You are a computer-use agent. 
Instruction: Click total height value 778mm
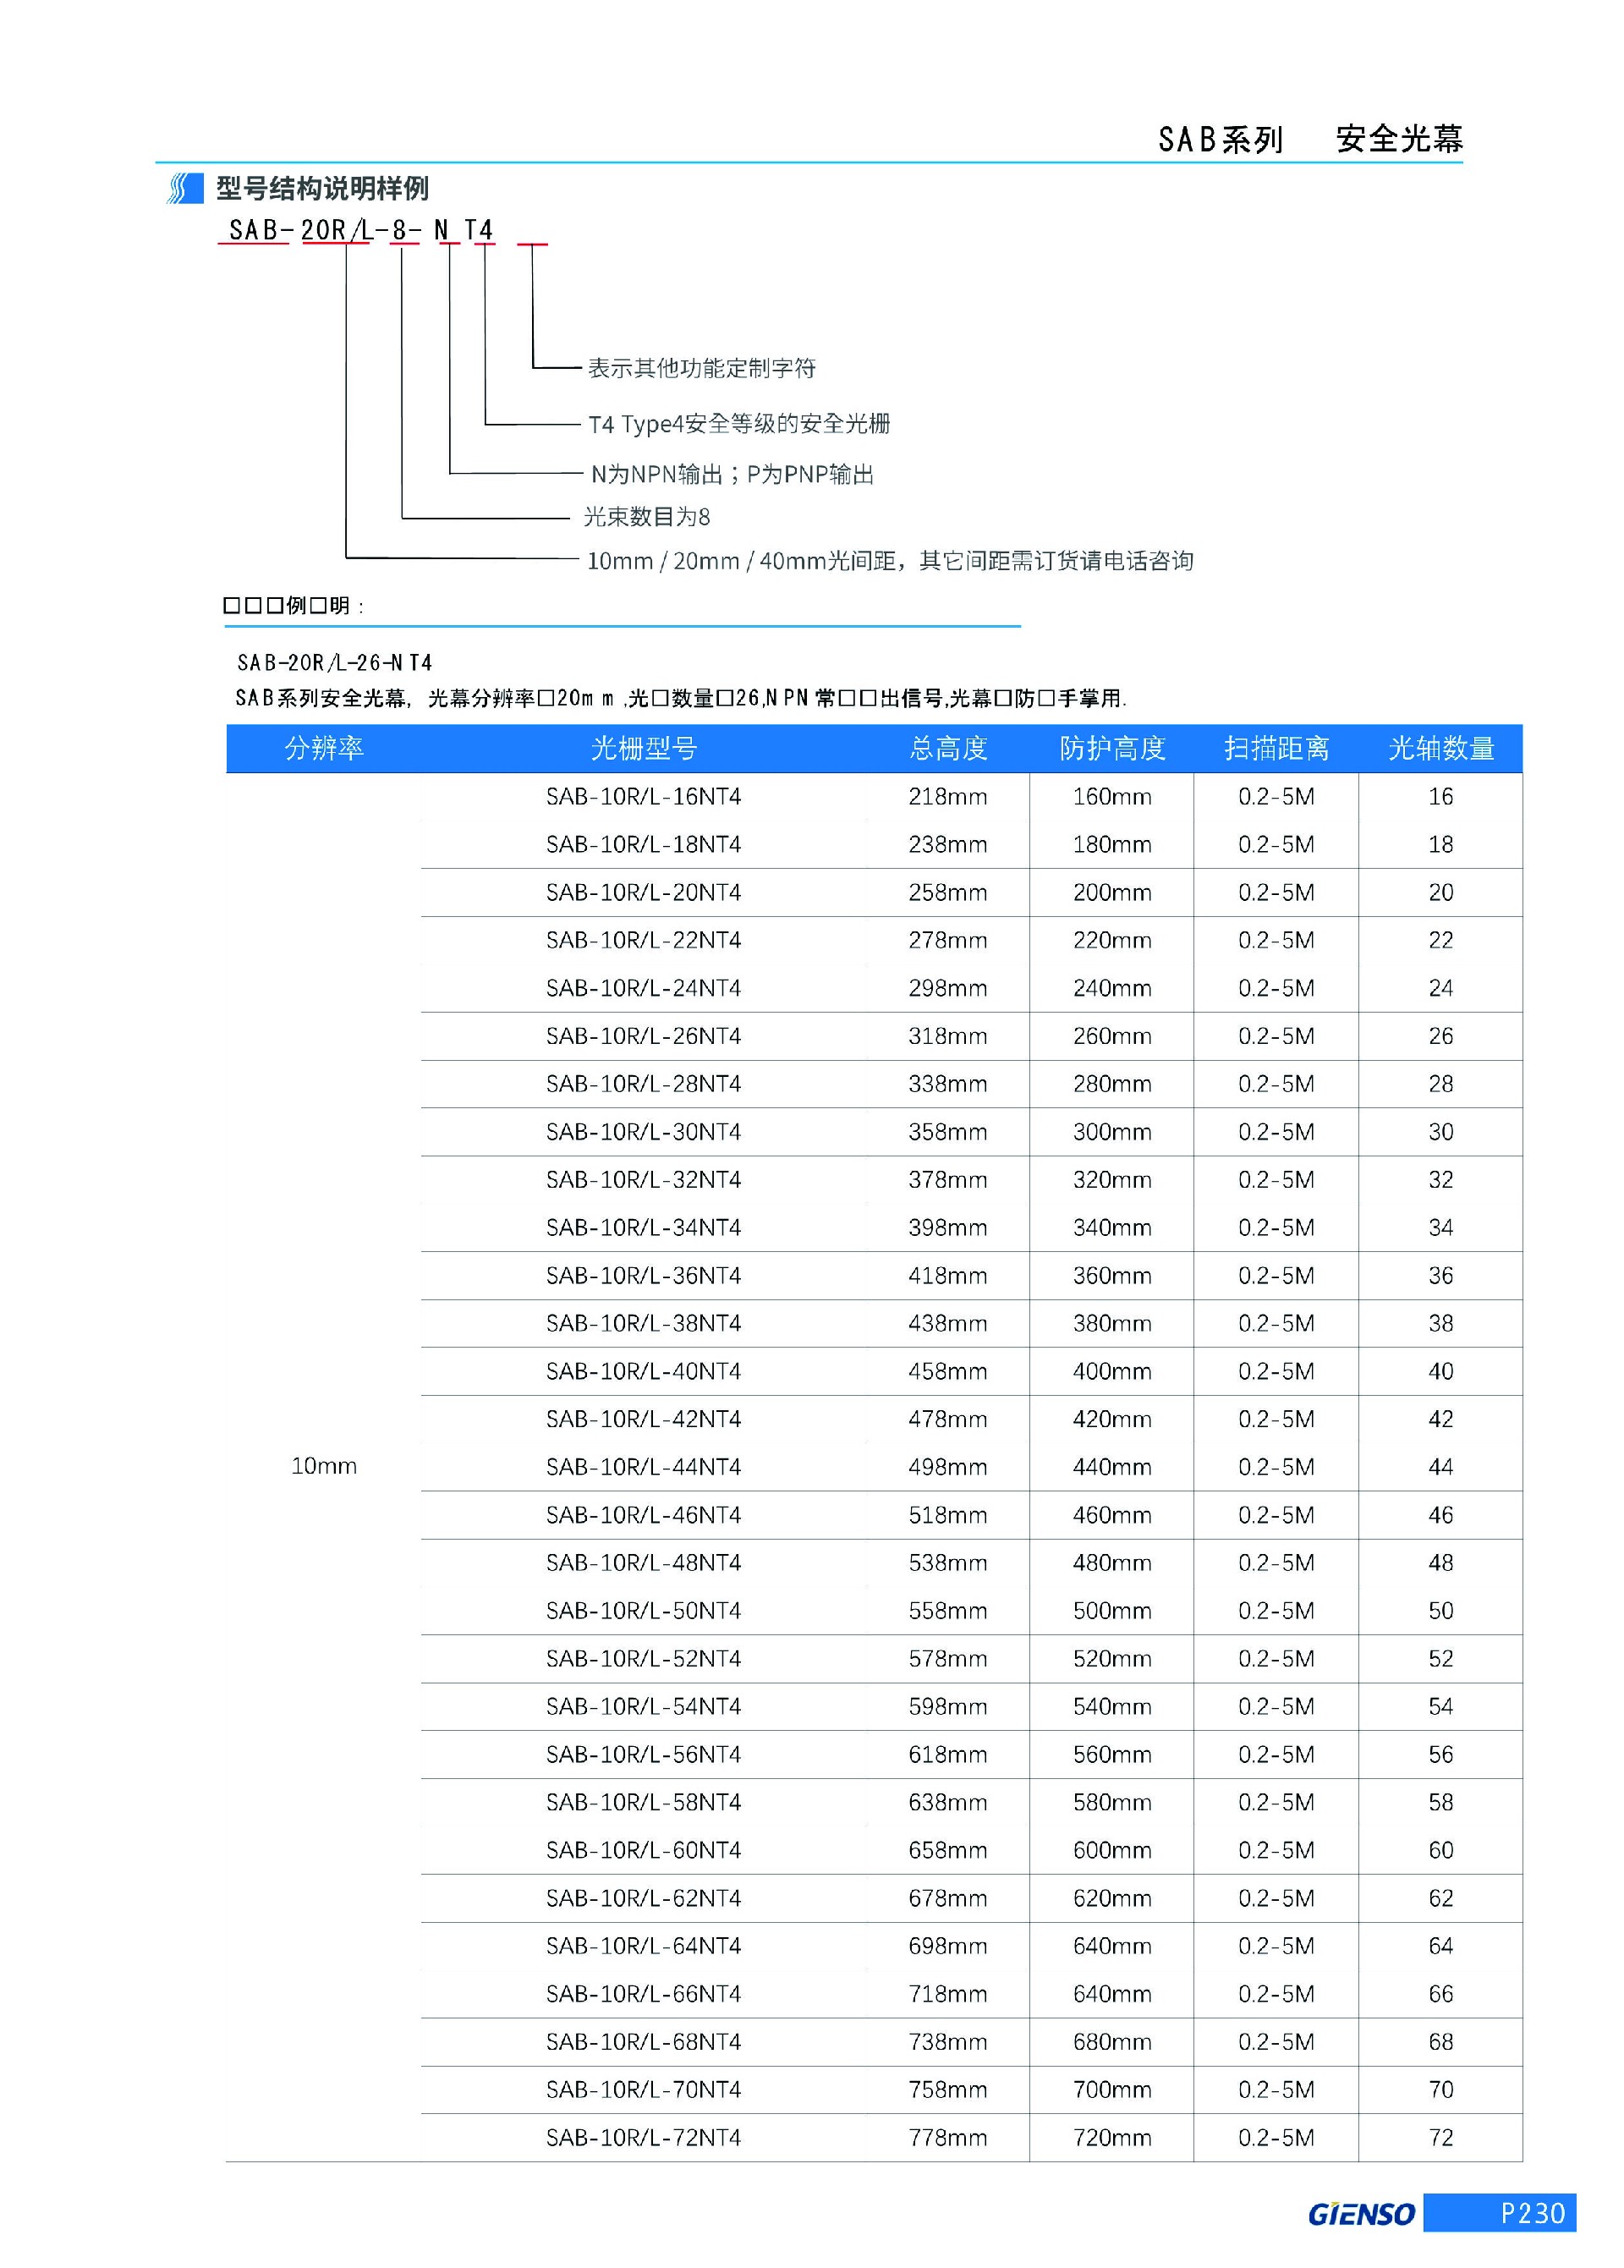948,2137
